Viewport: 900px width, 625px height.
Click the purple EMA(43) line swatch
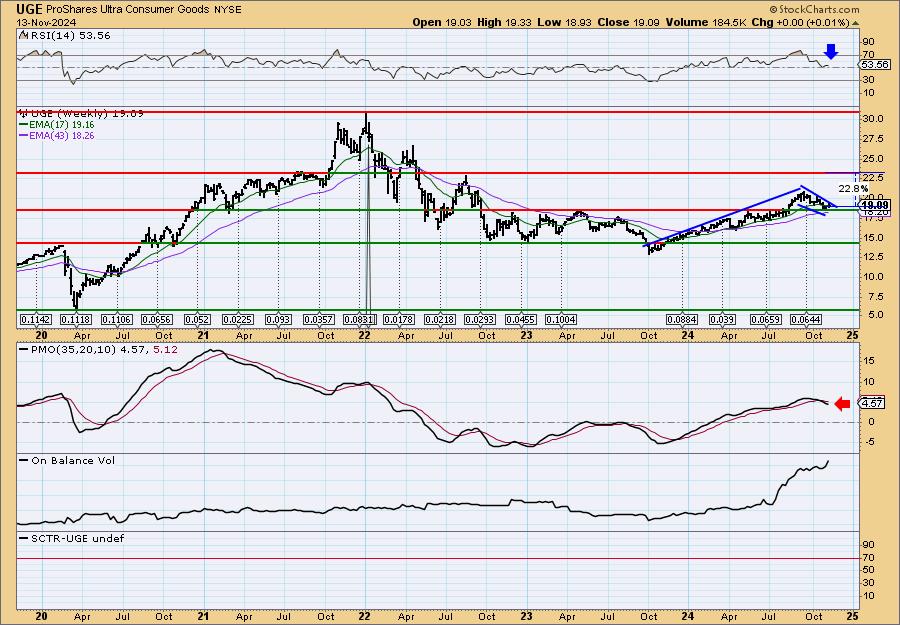[x=25, y=135]
